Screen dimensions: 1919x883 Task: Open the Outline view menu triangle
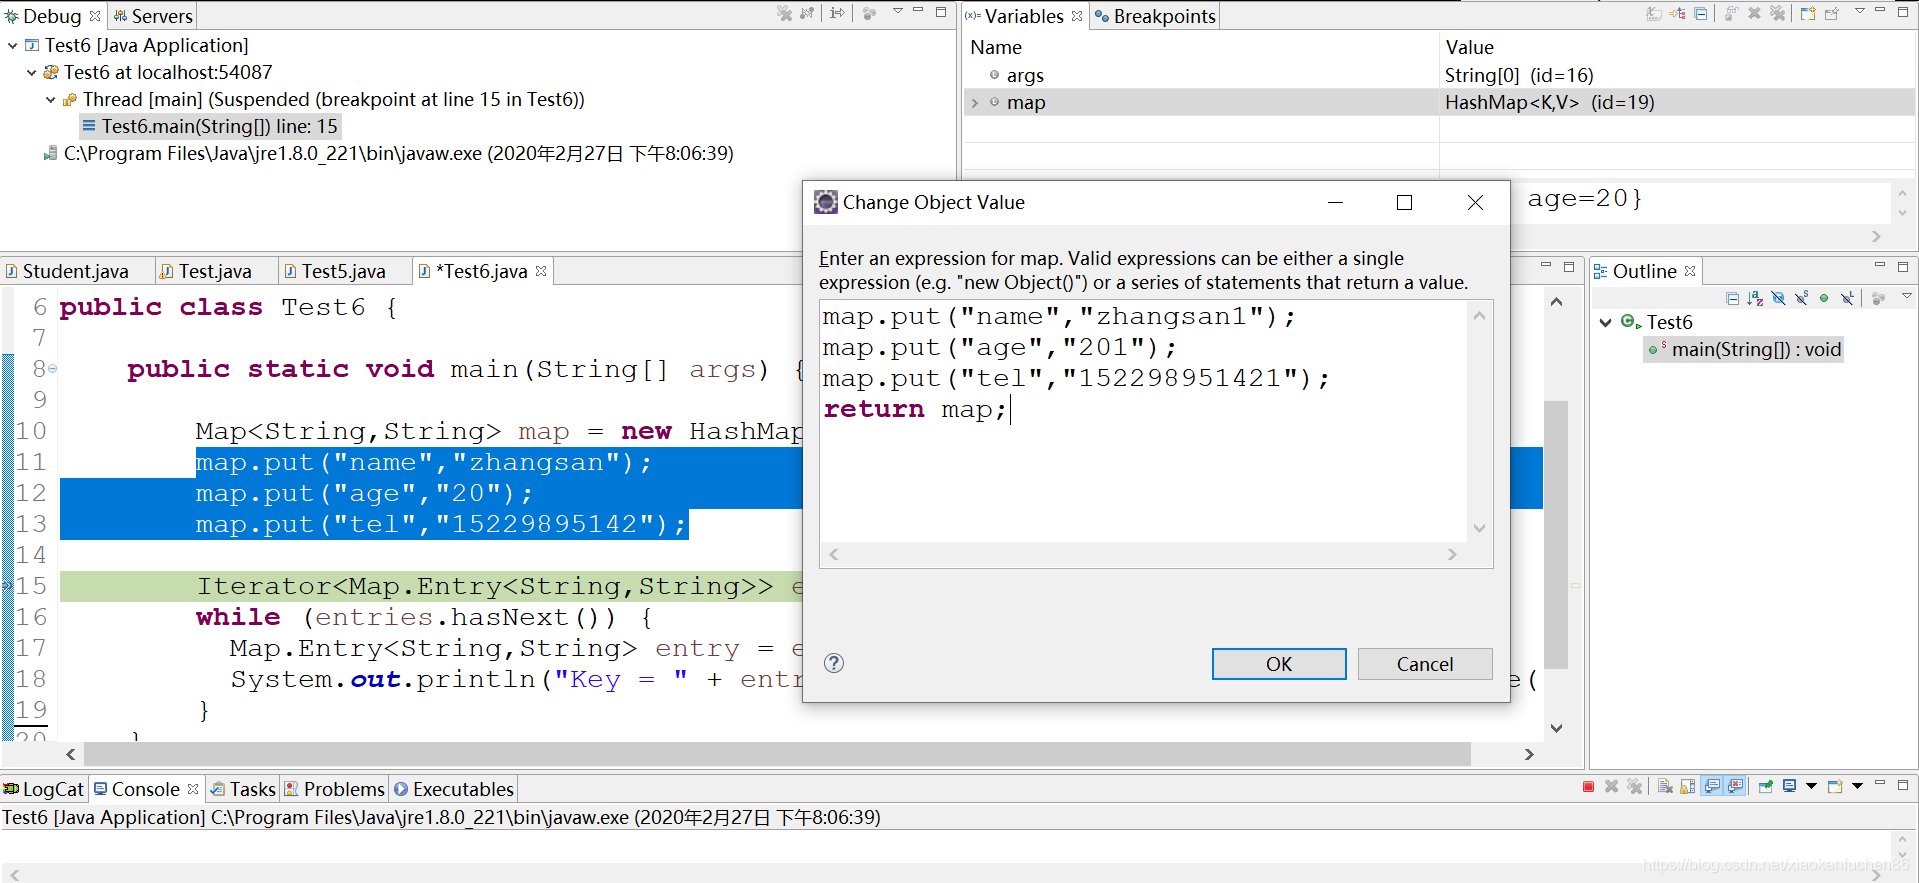pos(1907,295)
